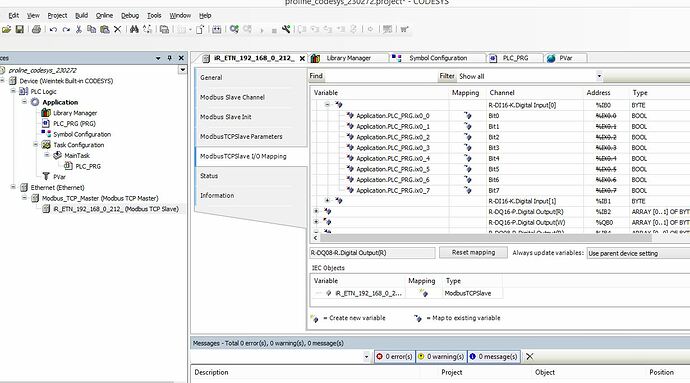This screenshot has width=690, height=383.
Task: Toggle the 0 error(s) filter
Action: (394, 357)
